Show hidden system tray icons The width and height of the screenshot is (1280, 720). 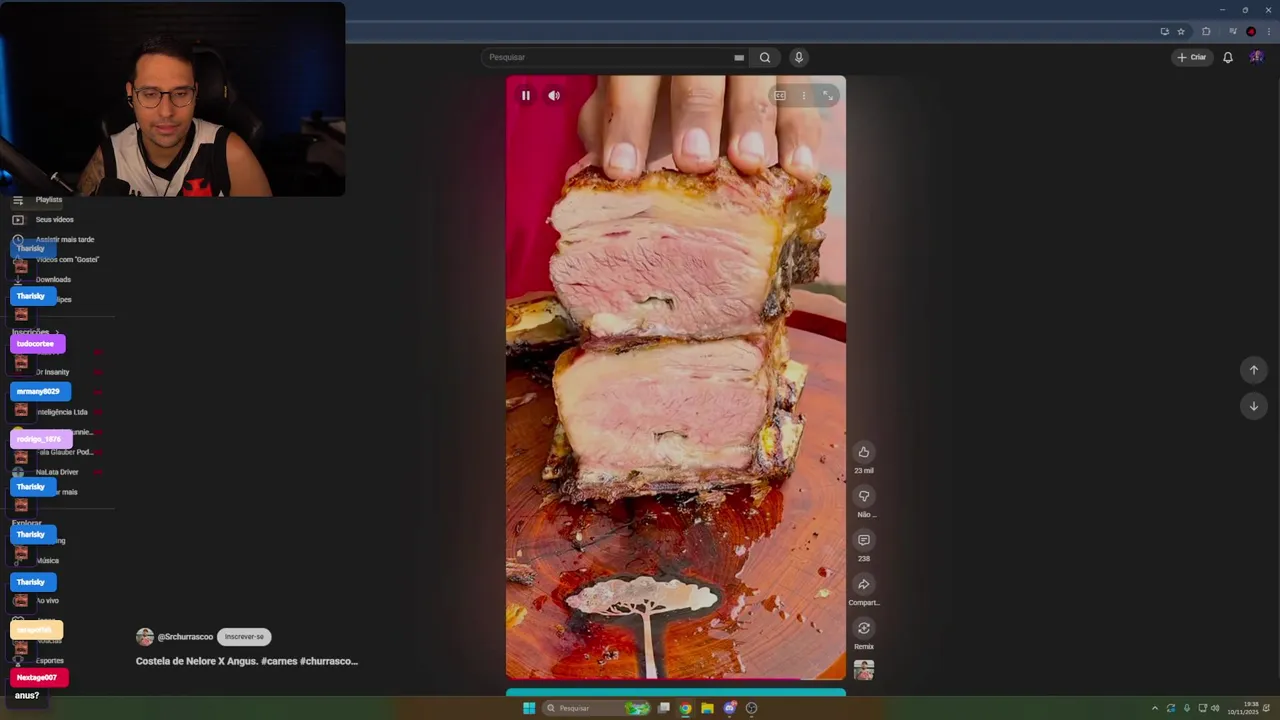click(1155, 708)
